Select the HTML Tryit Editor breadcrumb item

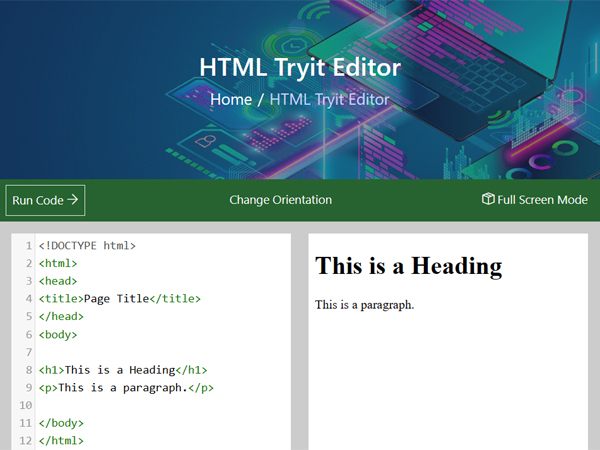[x=329, y=100]
